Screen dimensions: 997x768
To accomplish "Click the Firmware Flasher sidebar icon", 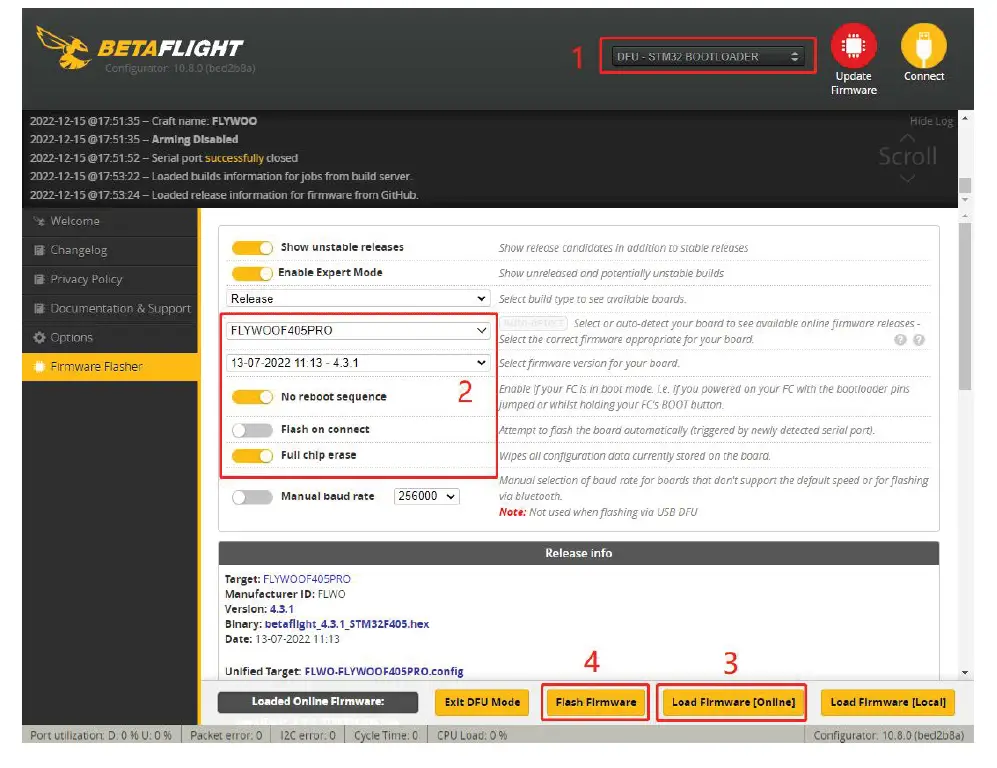I will point(39,367).
